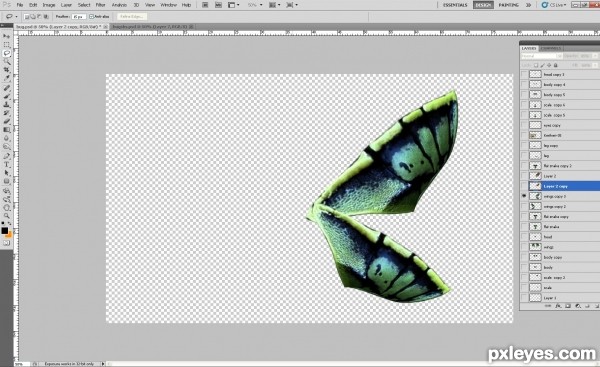Image resolution: width=600 pixels, height=367 pixels.
Task: Click the foreground color swatch
Action: [5, 230]
